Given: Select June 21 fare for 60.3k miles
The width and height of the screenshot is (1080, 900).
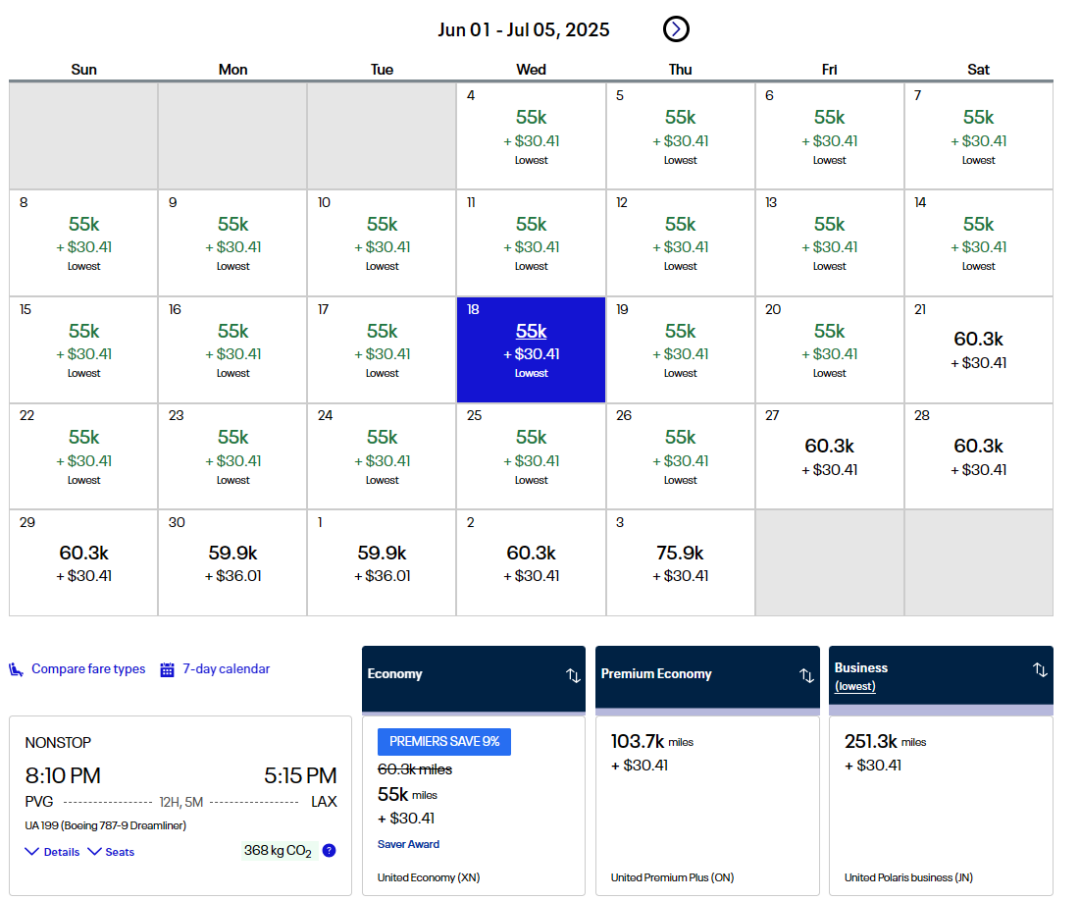Looking at the screenshot, I should pos(978,349).
